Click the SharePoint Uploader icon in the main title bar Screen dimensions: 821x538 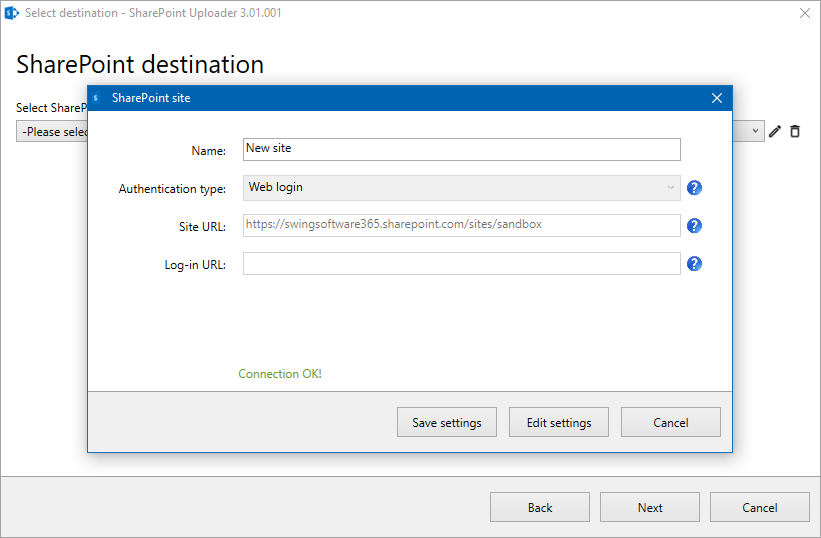coord(12,13)
